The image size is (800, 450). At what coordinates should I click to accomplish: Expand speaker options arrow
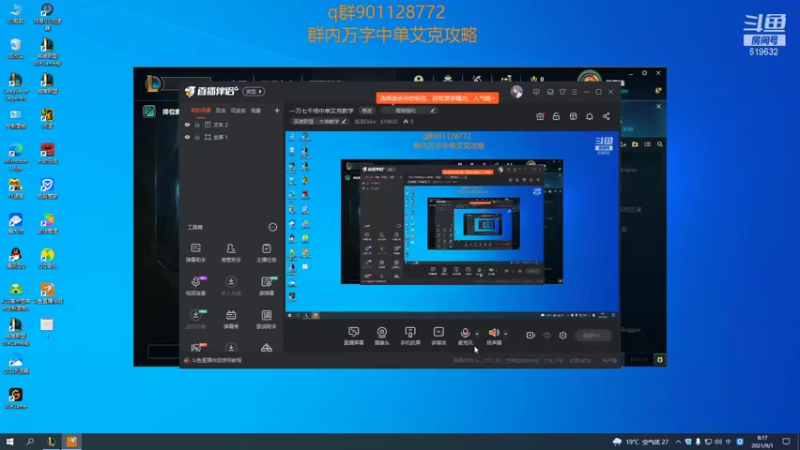[x=506, y=334]
